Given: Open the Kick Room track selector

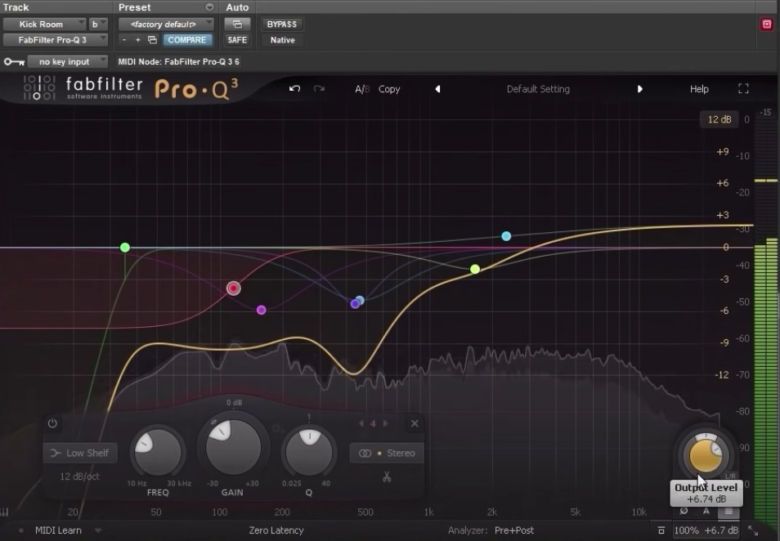Looking at the screenshot, I should point(44,24).
